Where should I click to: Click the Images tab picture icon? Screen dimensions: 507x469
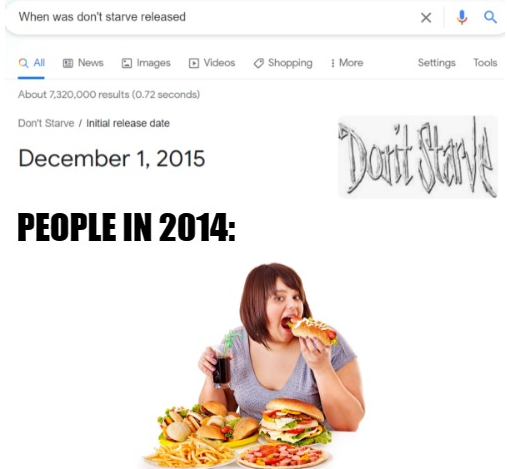tap(127, 63)
